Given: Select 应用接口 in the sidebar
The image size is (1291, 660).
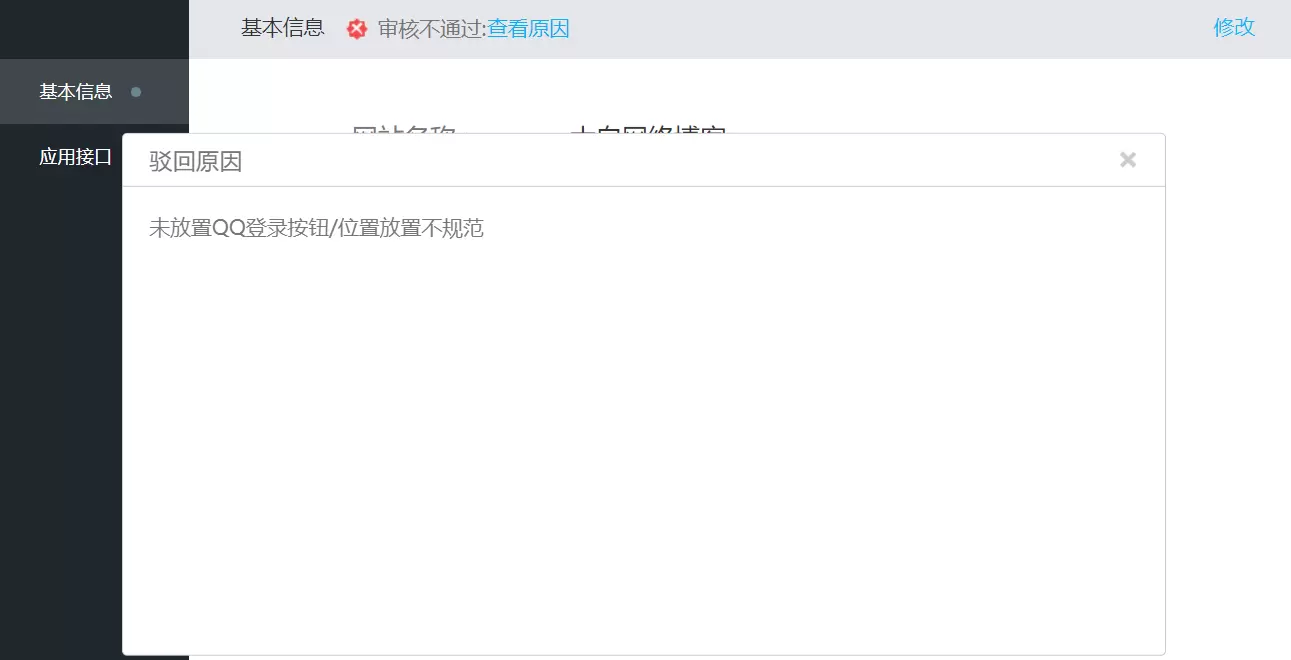Looking at the screenshot, I should tap(75, 156).
